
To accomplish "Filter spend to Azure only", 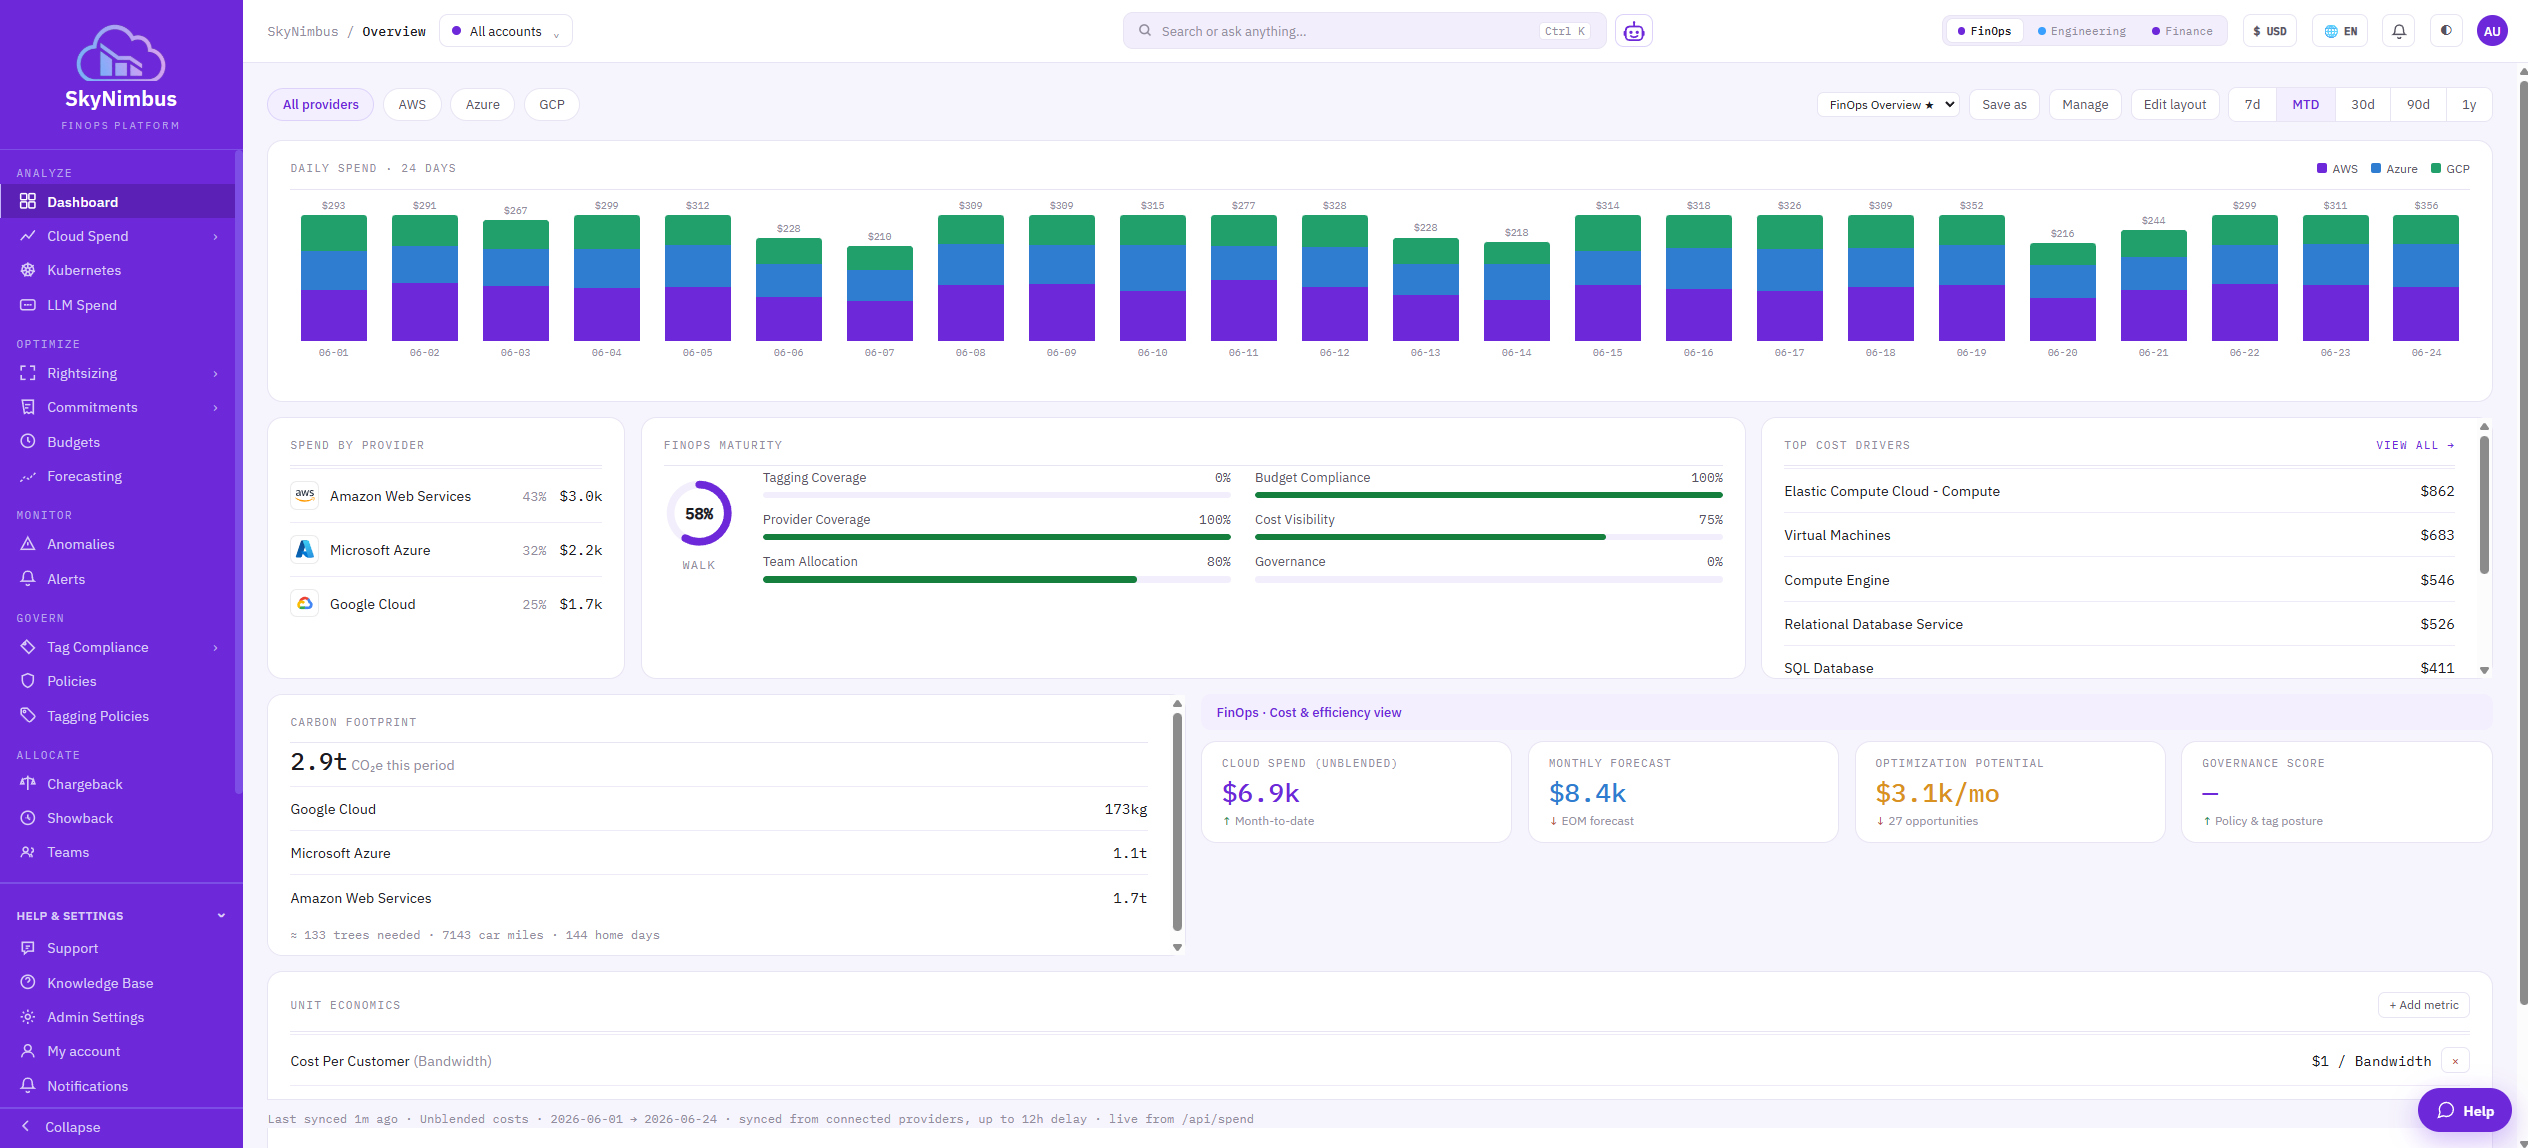I will [x=482, y=104].
